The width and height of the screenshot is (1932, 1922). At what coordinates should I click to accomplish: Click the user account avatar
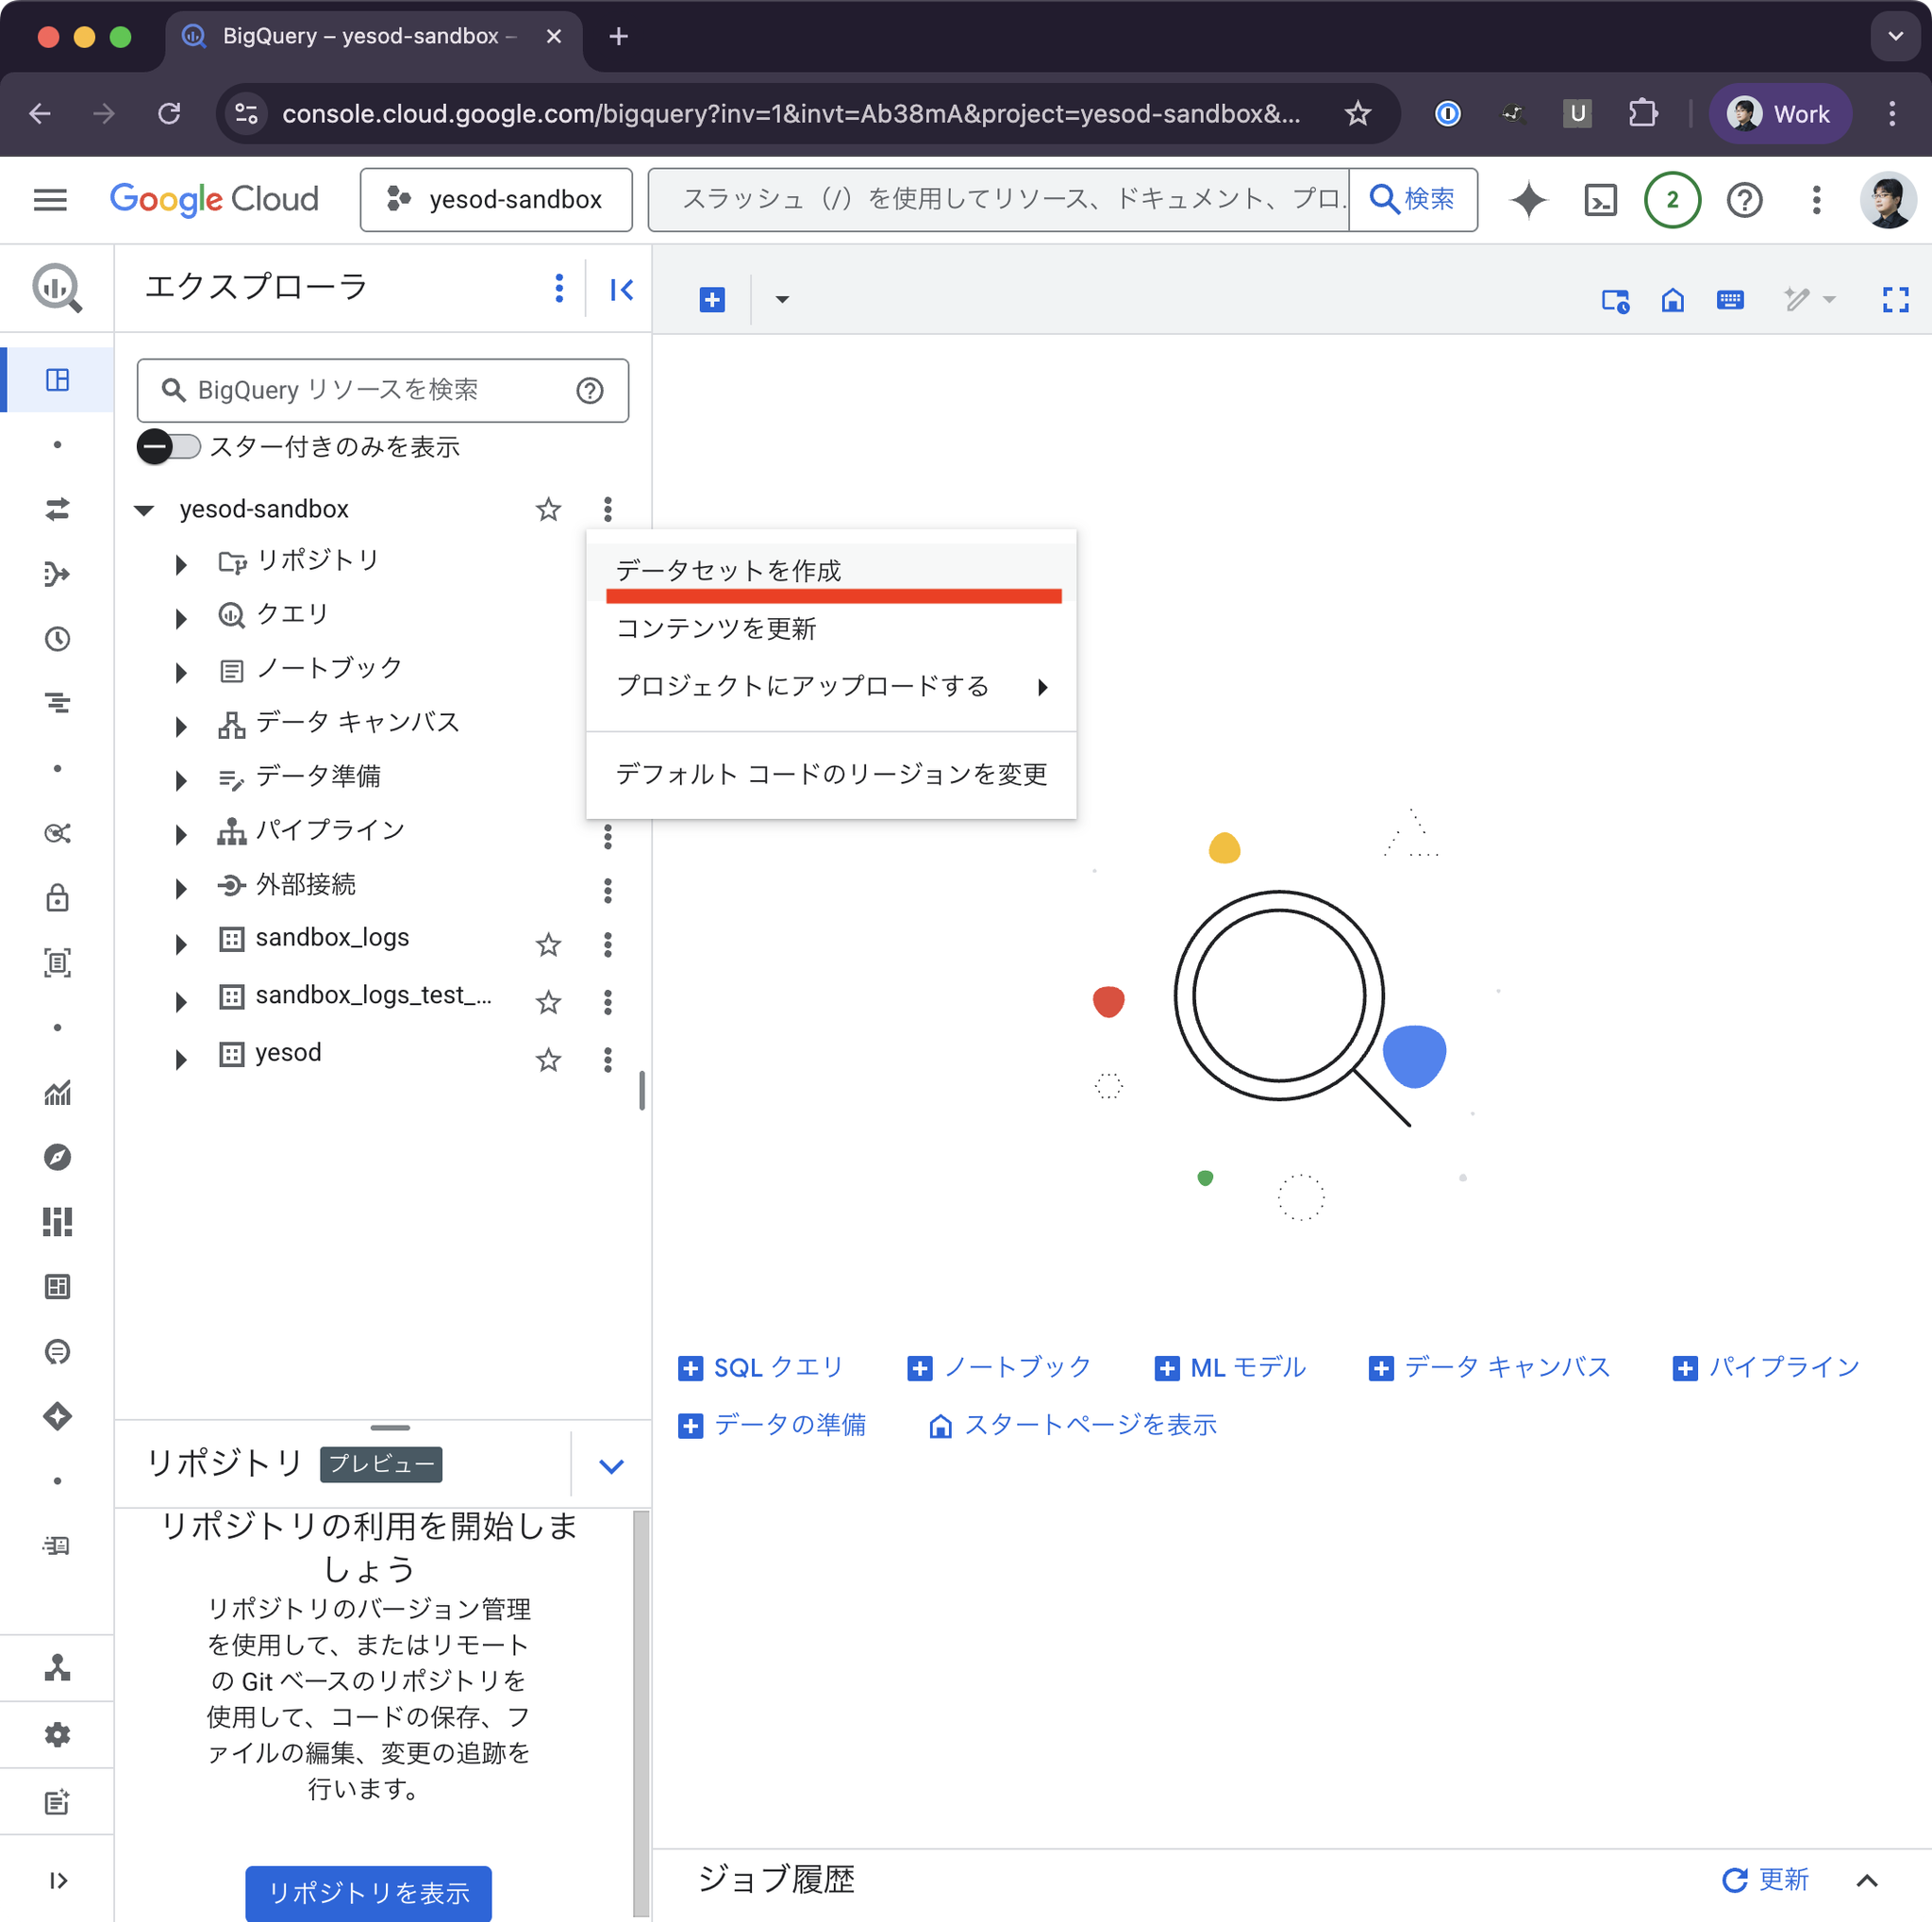(1887, 200)
